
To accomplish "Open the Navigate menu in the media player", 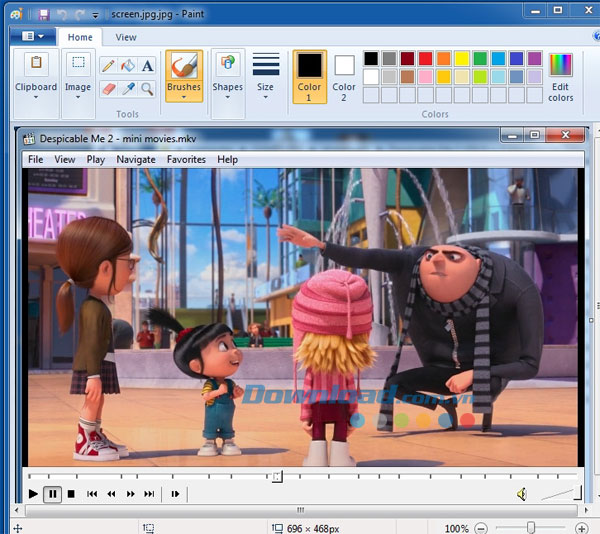I will point(136,159).
